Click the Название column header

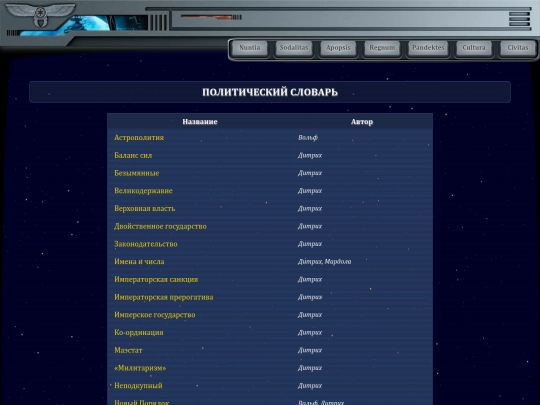(200, 122)
